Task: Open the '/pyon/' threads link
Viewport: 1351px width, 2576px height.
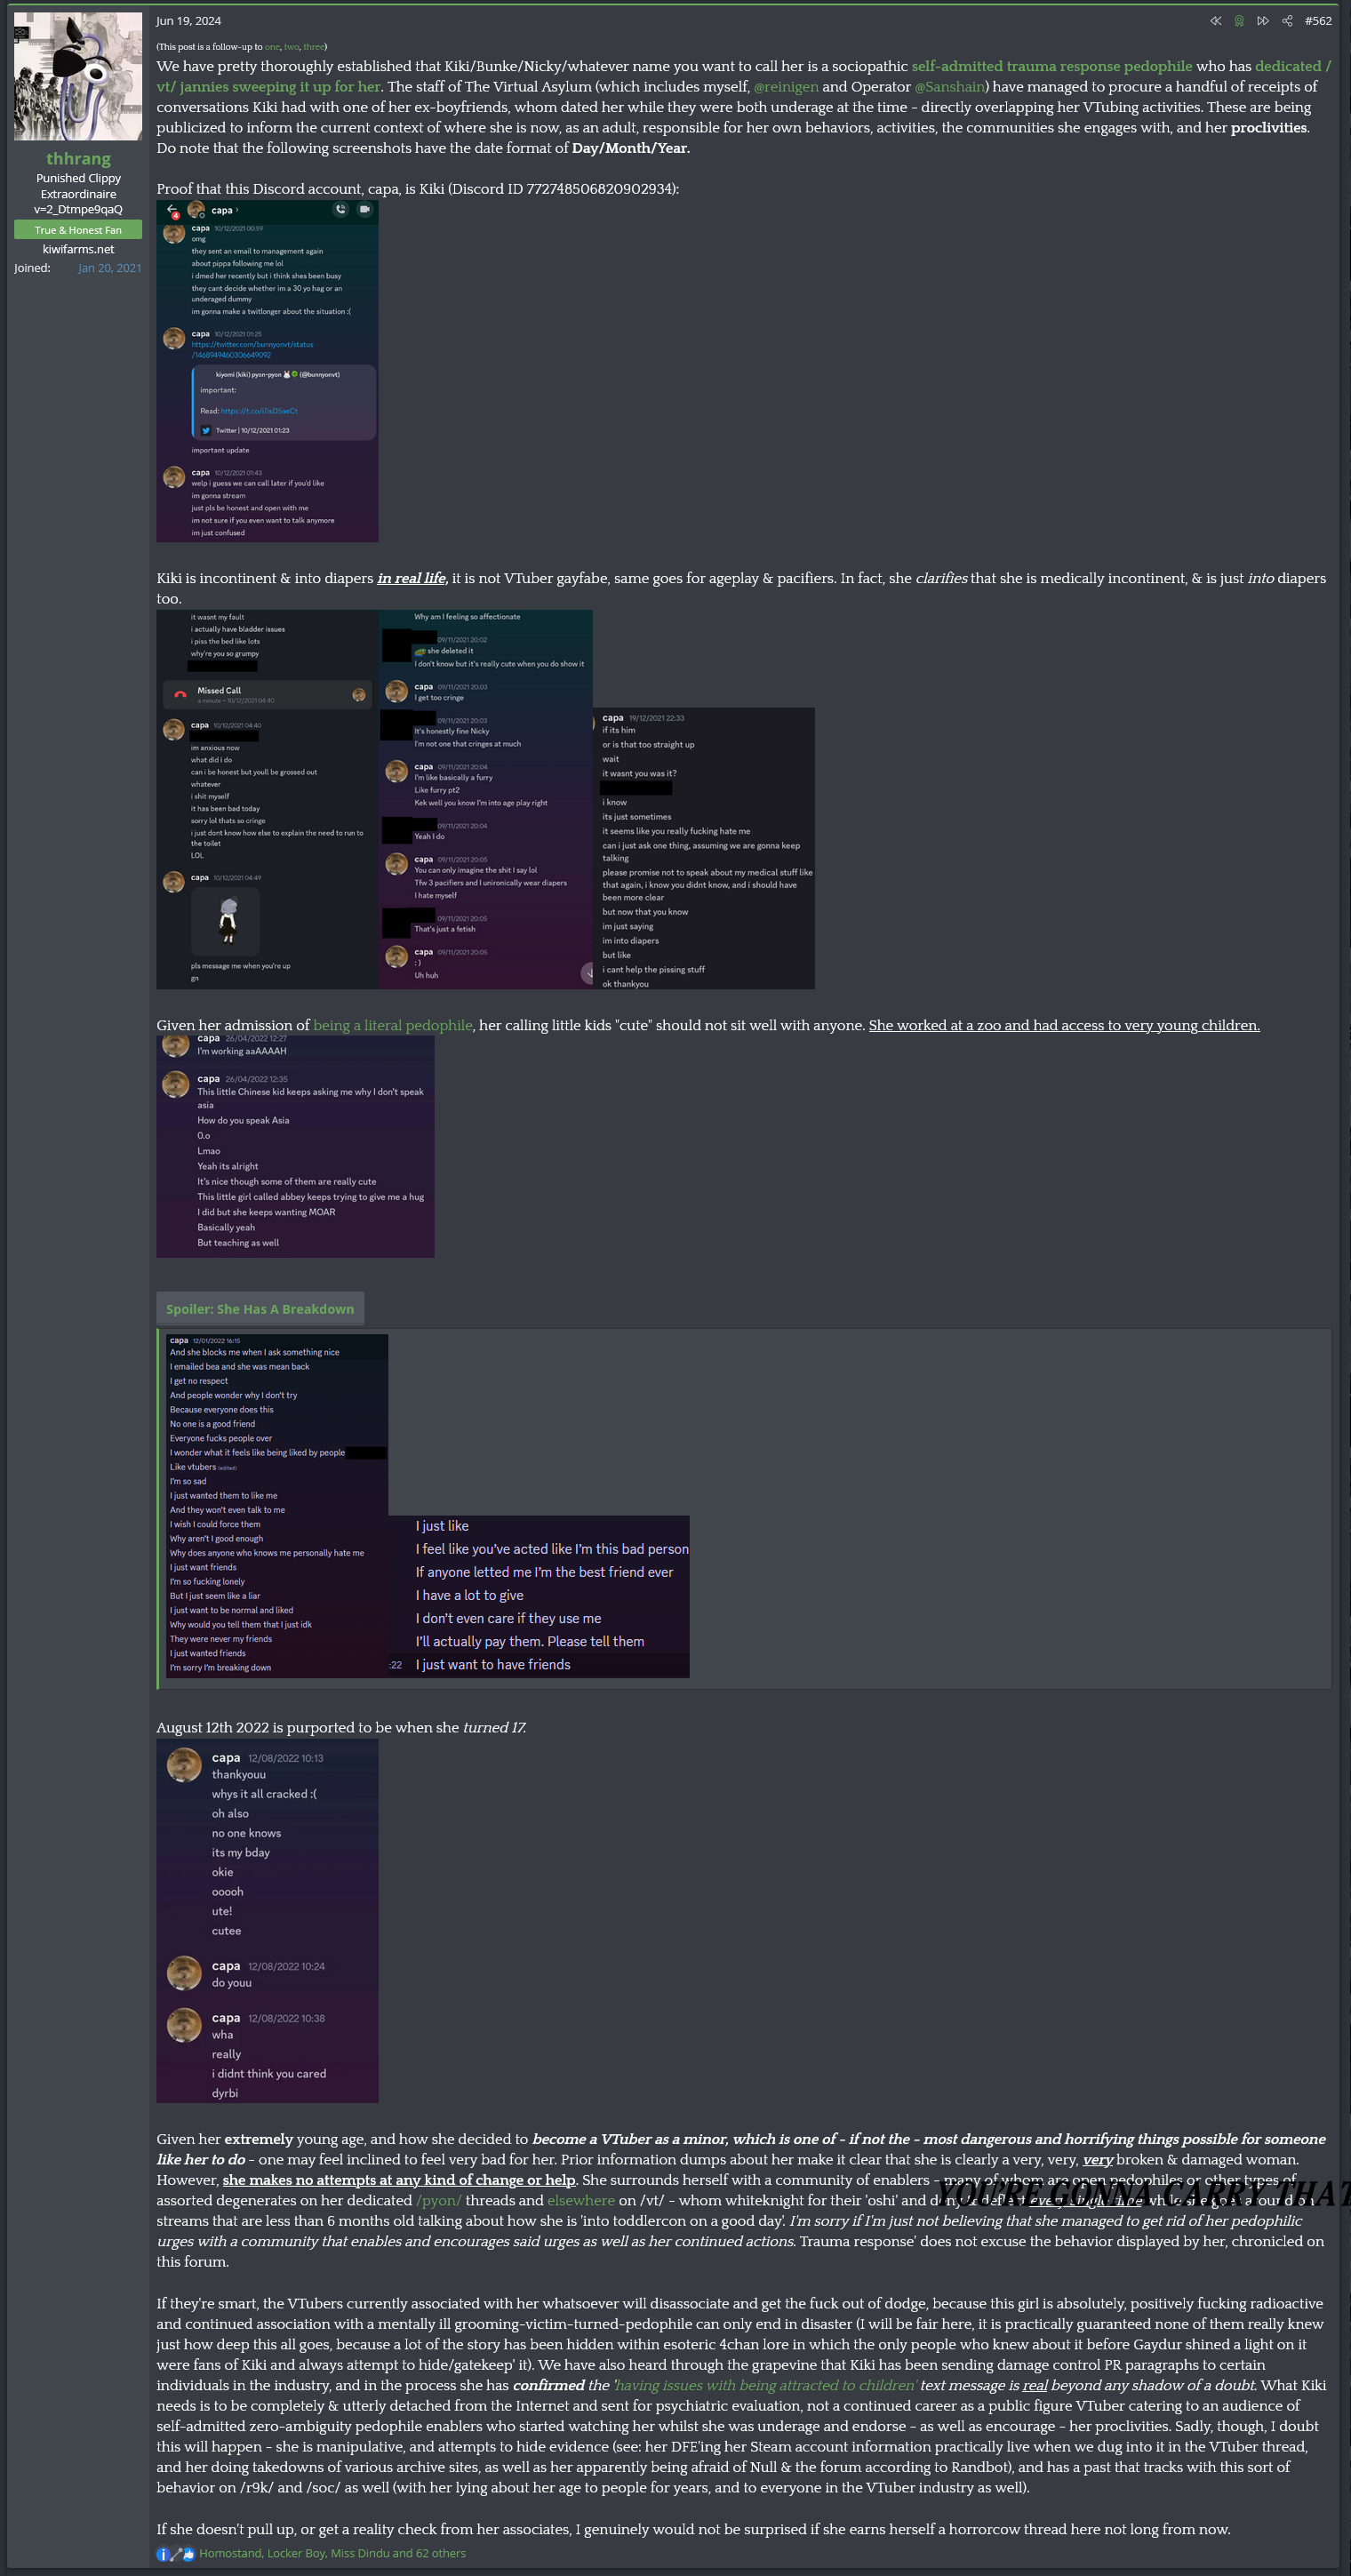Action: [439, 2200]
